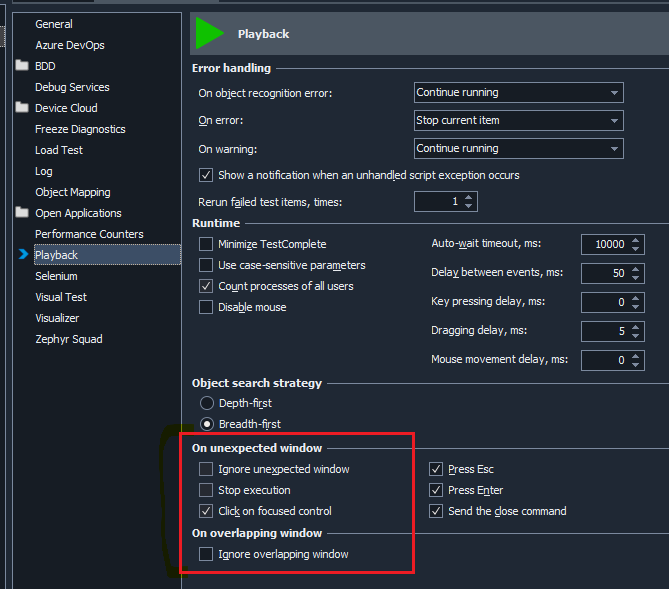Increase Delay between events value
The height and width of the screenshot is (589, 669).
(x=636, y=269)
